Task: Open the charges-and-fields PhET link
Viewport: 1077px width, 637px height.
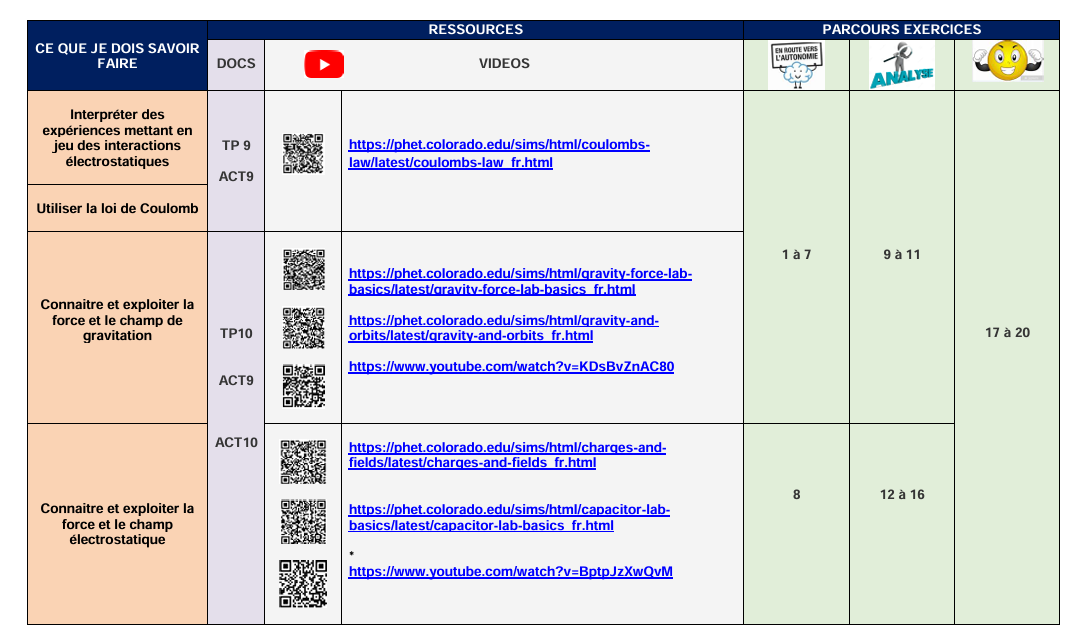Action: coord(507,455)
